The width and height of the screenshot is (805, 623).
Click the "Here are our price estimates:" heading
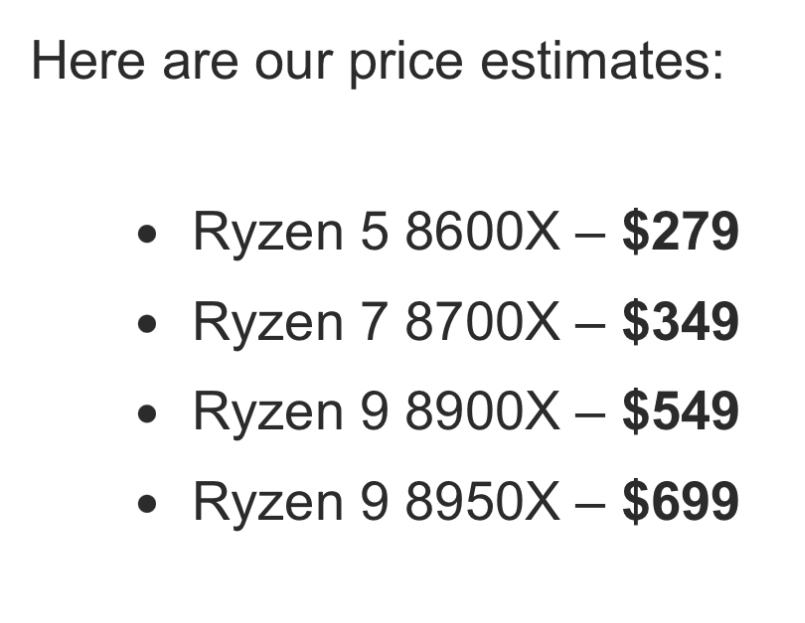pos(377,61)
